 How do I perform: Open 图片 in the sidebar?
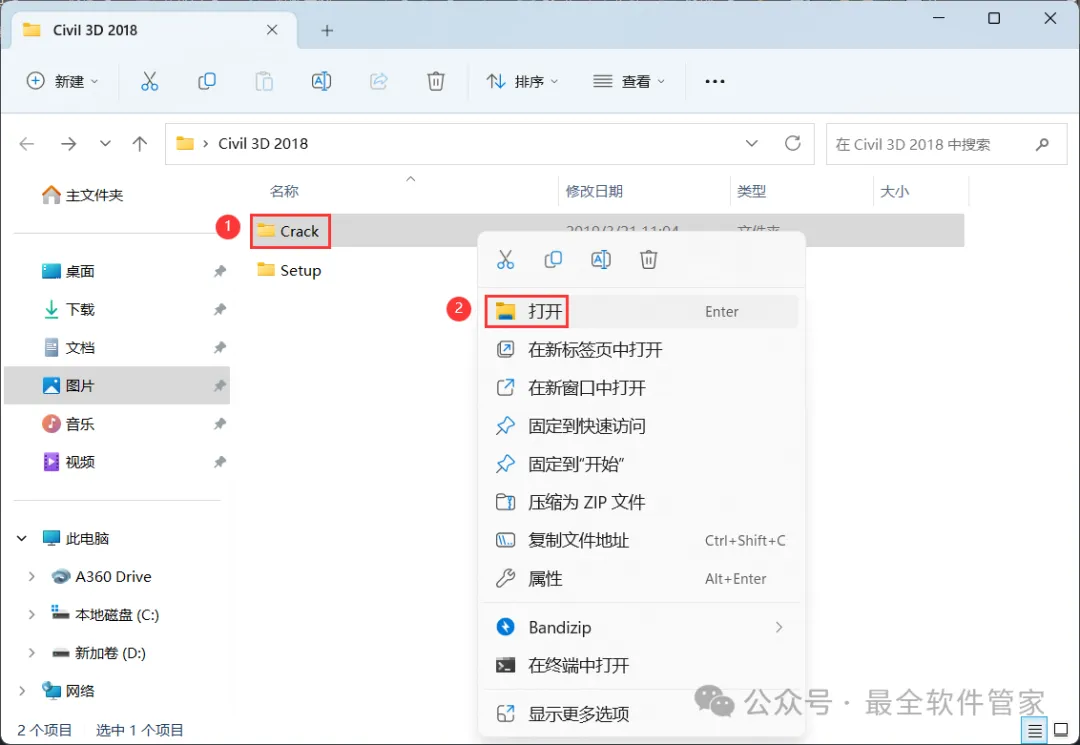[117, 386]
